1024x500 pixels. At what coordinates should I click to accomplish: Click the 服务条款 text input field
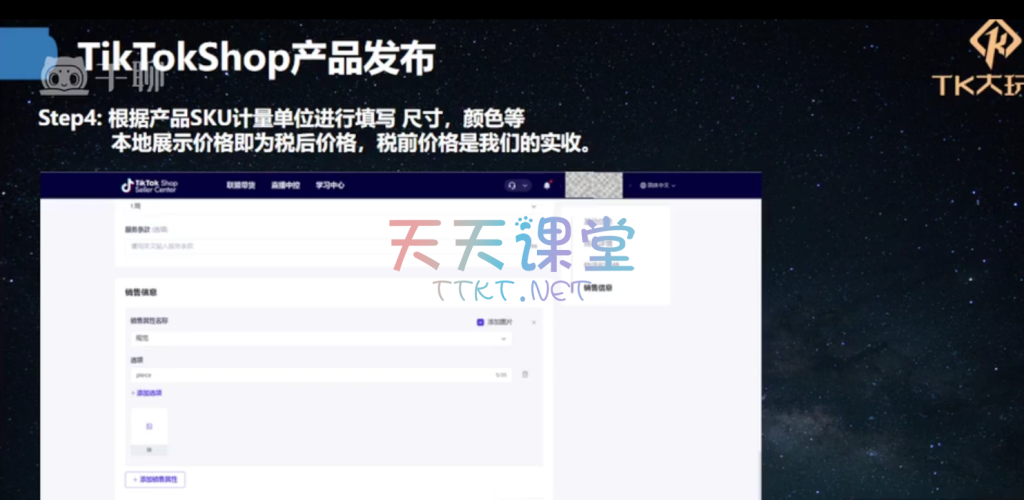coord(320,245)
